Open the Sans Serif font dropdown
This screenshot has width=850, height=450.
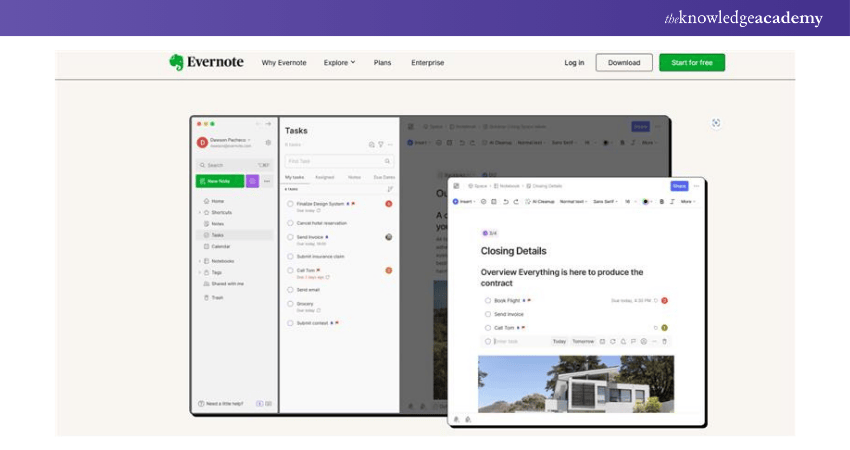click(x=605, y=201)
